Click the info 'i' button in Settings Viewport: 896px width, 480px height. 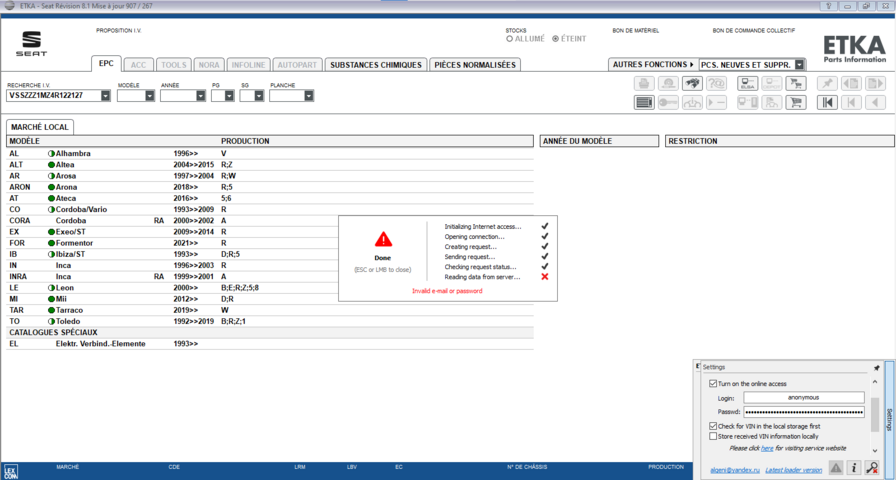854,467
